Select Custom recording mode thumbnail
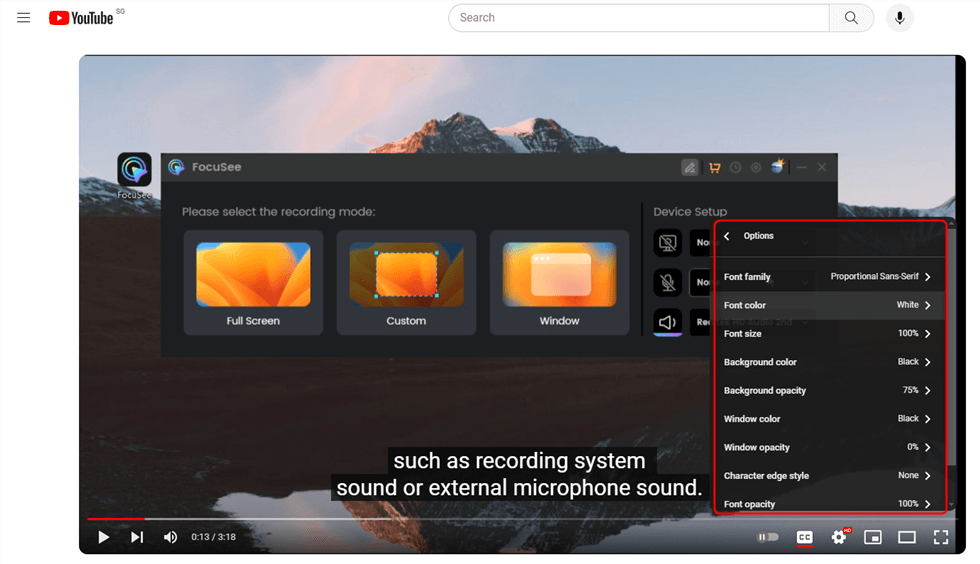This screenshot has height=564, width=980. pos(406,274)
